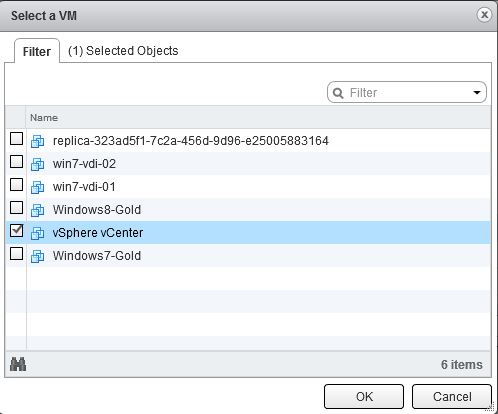Click the VM icon next to win7-vdi-02
This screenshot has width=498, height=414.
coord(37,164)
